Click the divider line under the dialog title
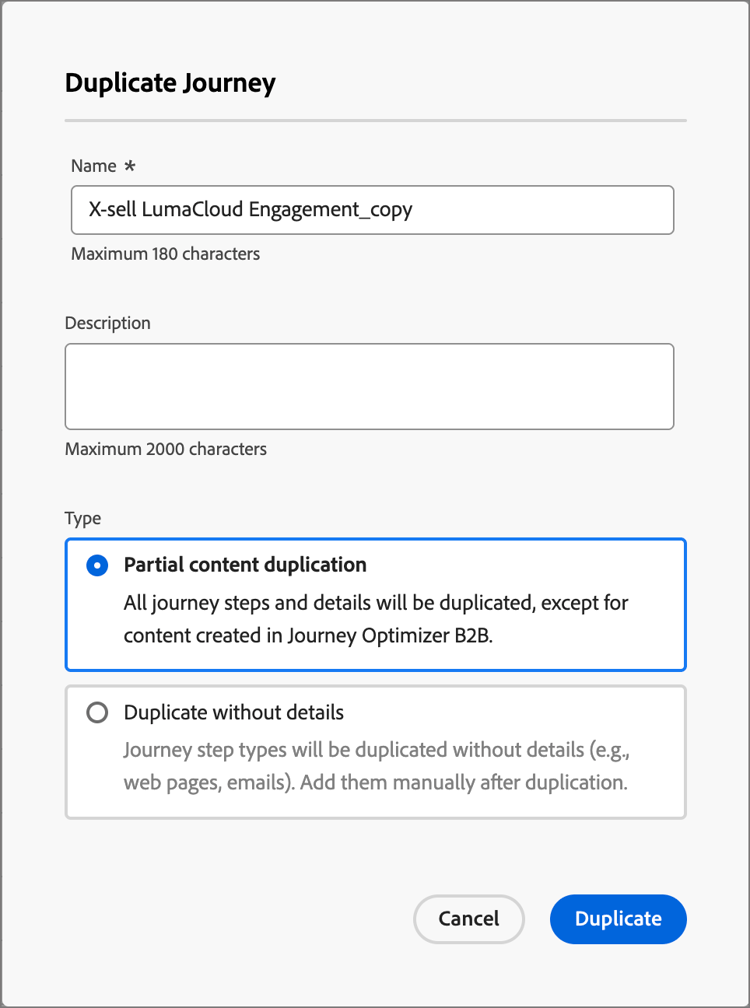The height and width of the screenshot is (1008, 750). coord(375,119)
